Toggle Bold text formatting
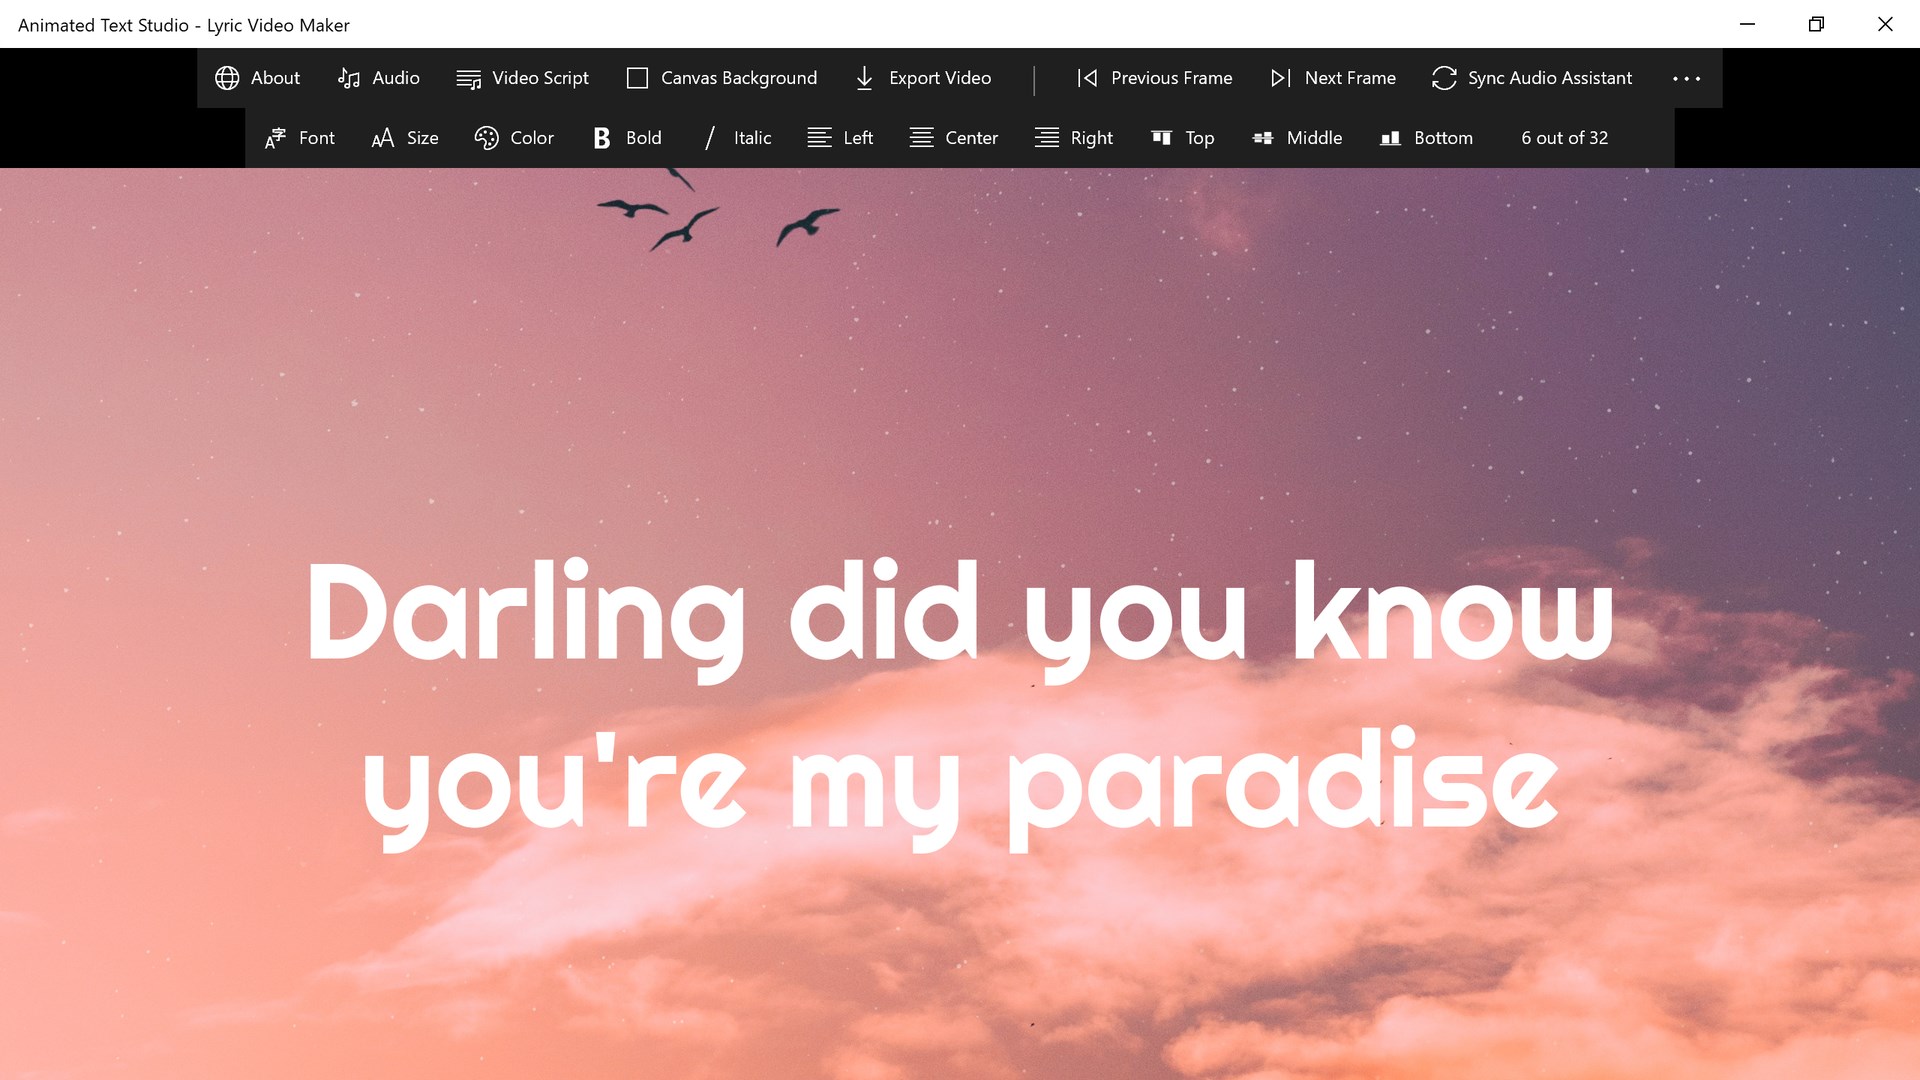The height and width of the screenshot is (1080, 1920). pos(627,138)
